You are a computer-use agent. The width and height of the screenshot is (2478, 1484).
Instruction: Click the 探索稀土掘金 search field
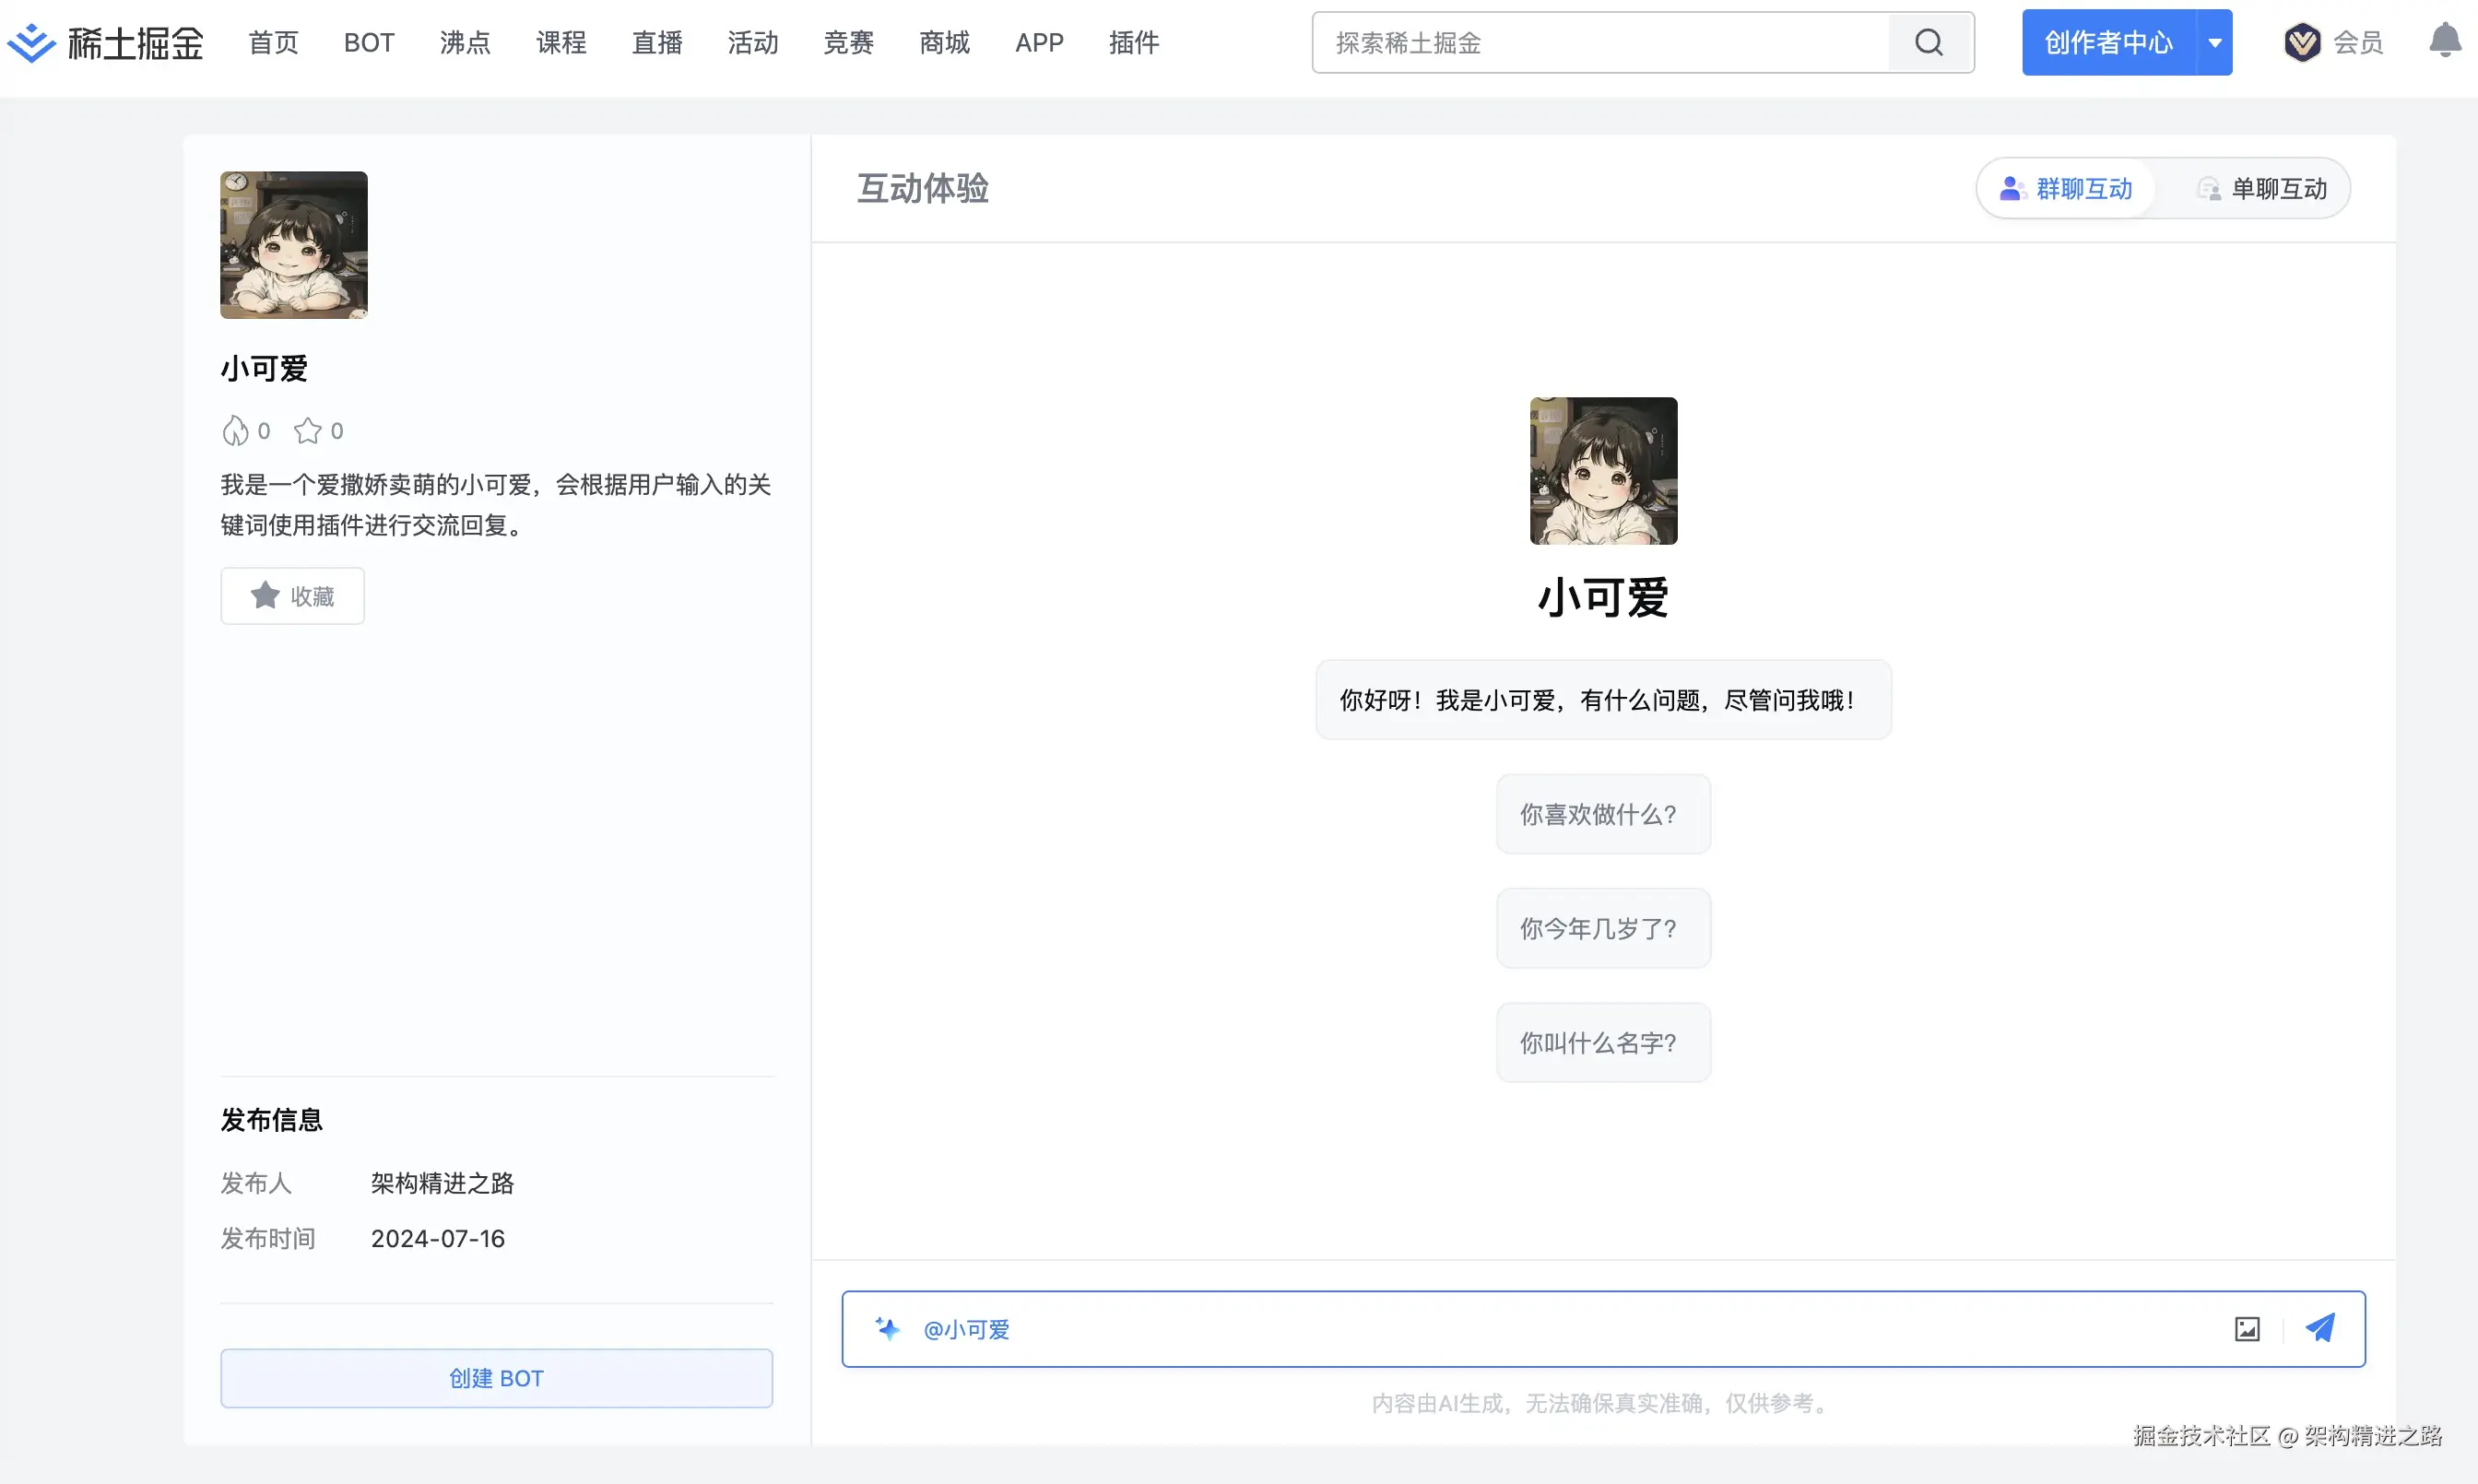pos(1600,43)
